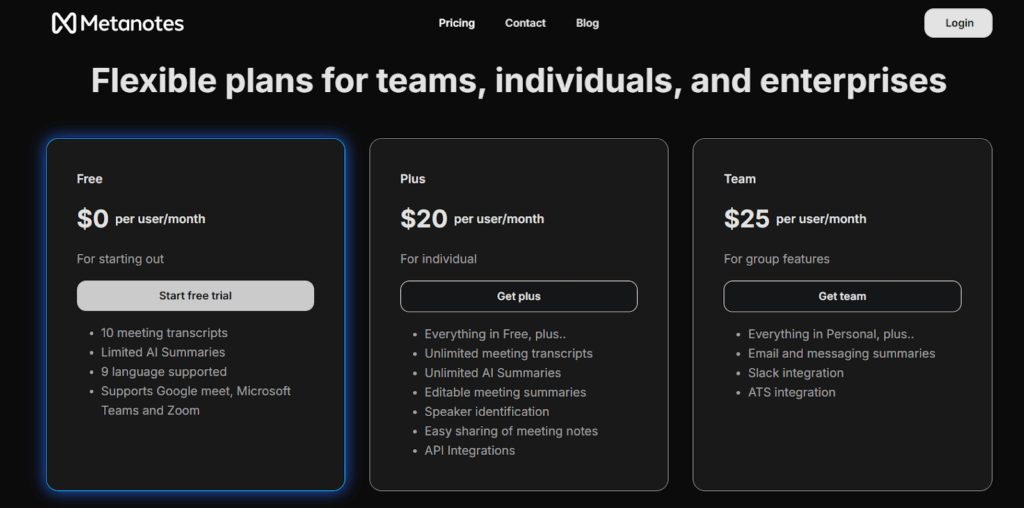Open the Blog link

point(588,23)
